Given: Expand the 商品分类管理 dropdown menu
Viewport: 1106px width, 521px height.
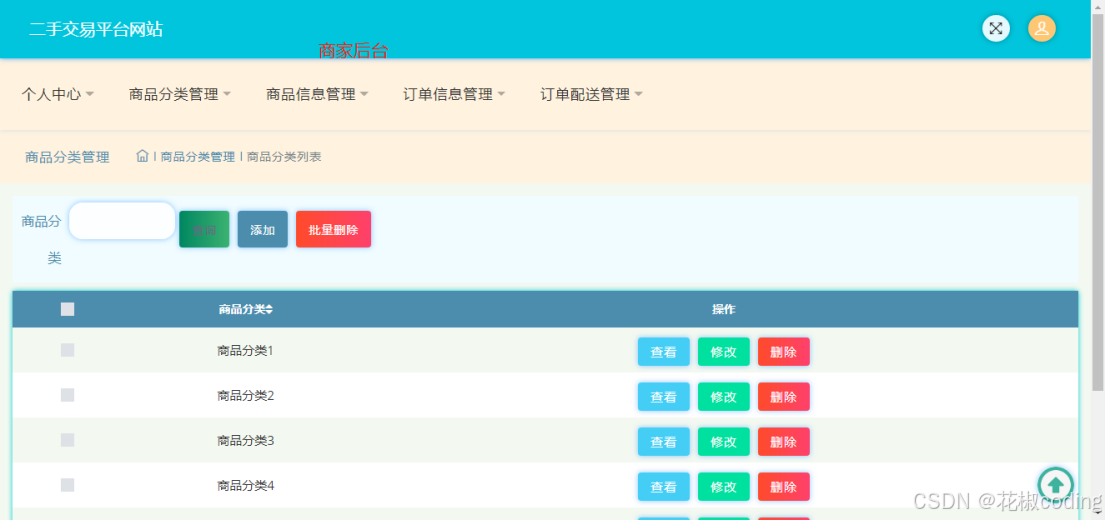Looking at the screenshot, I should click(x=180, y=94).
